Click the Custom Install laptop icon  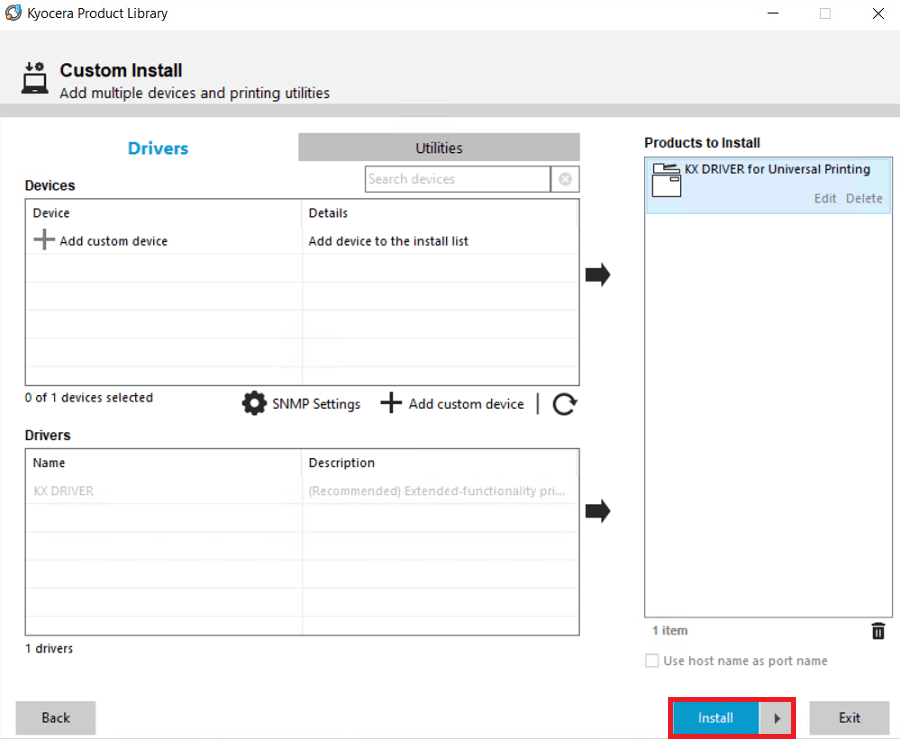coord(35,78)
